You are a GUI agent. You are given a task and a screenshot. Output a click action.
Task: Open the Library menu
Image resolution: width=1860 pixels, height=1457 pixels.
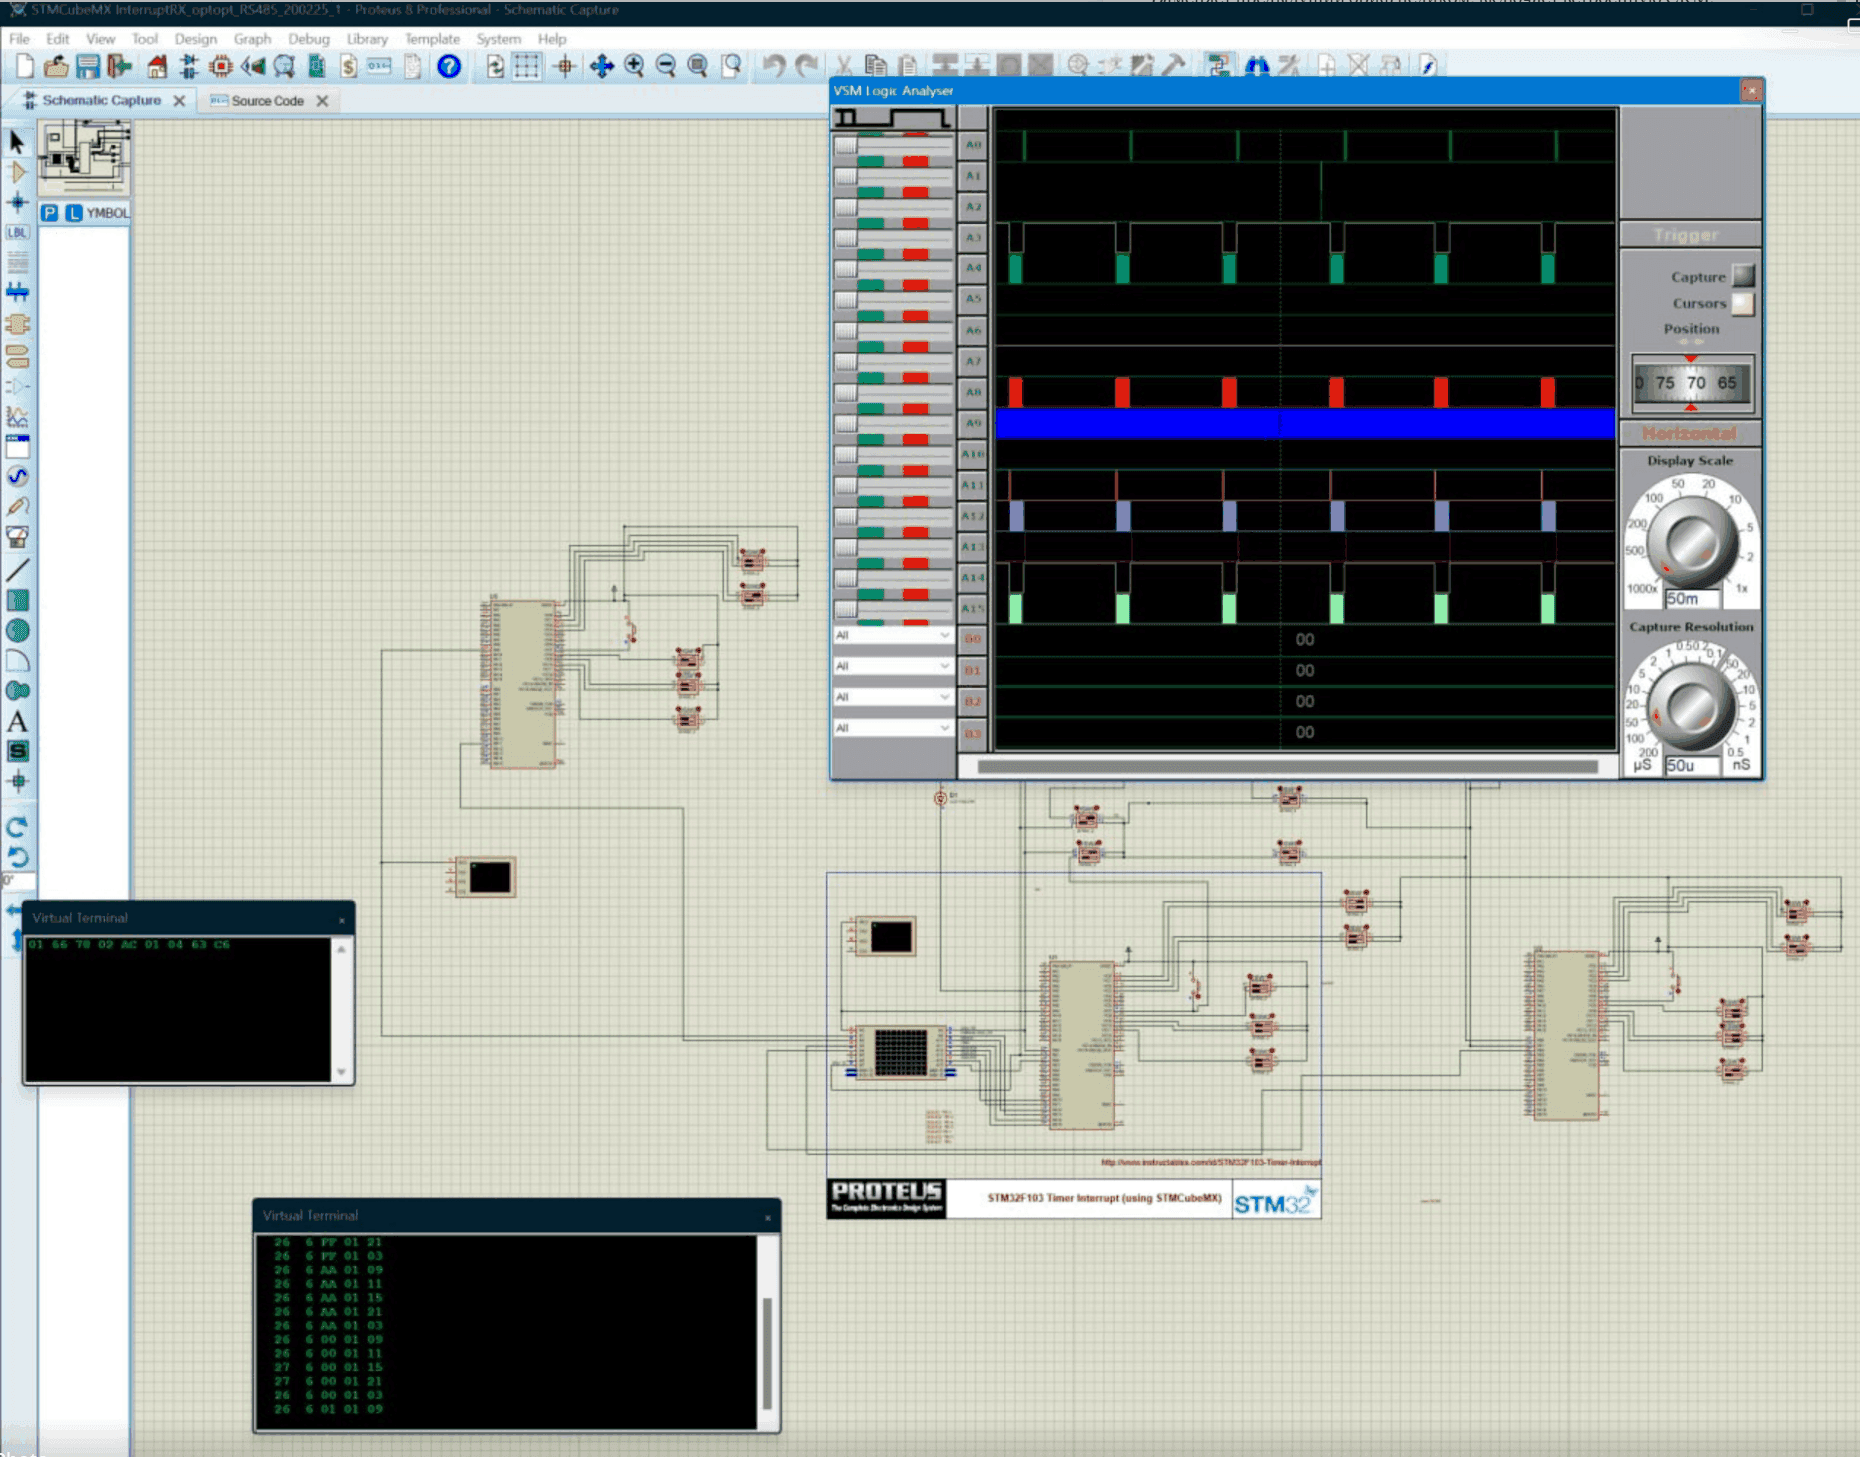367,39
